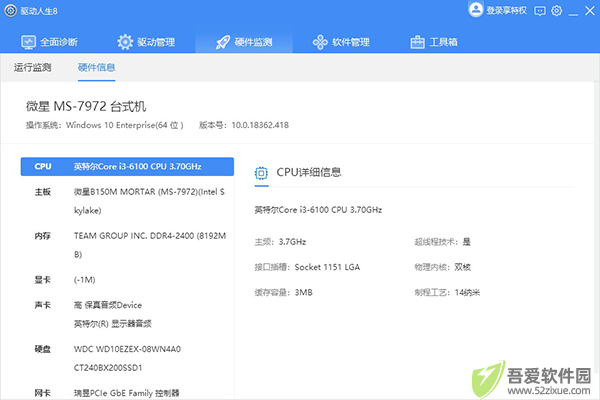Click the 微星 MS-7972 台式机 title
The width and height of the screenshot is (600, 400).
(x=86, y=106)
